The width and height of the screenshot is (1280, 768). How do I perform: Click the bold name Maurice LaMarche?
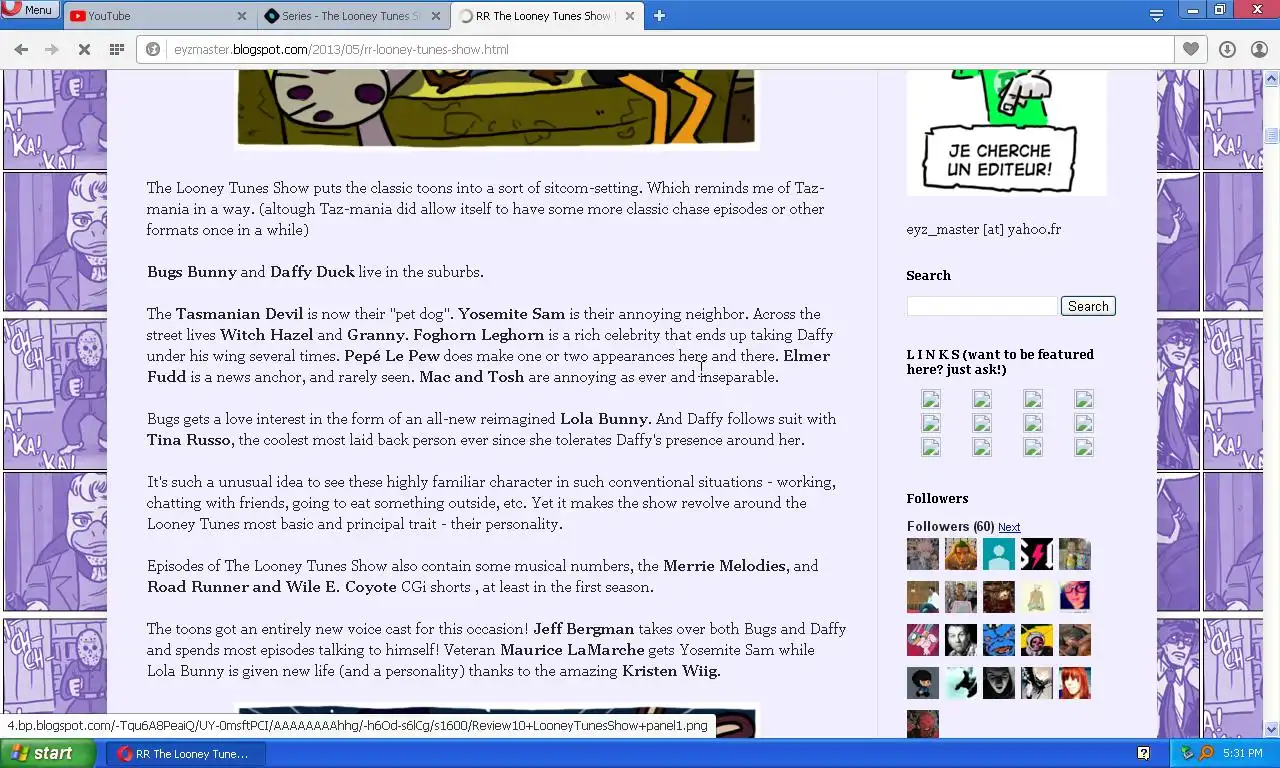pos(572,650)
